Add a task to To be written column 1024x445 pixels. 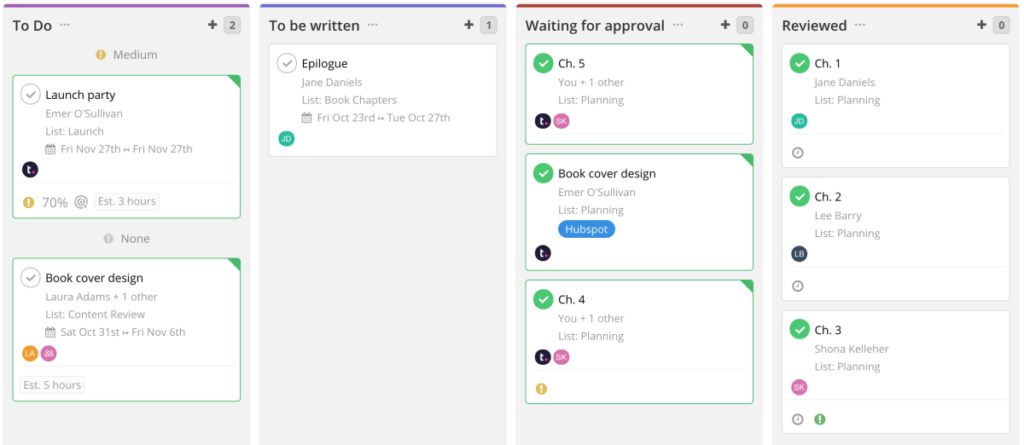point(469,25)
